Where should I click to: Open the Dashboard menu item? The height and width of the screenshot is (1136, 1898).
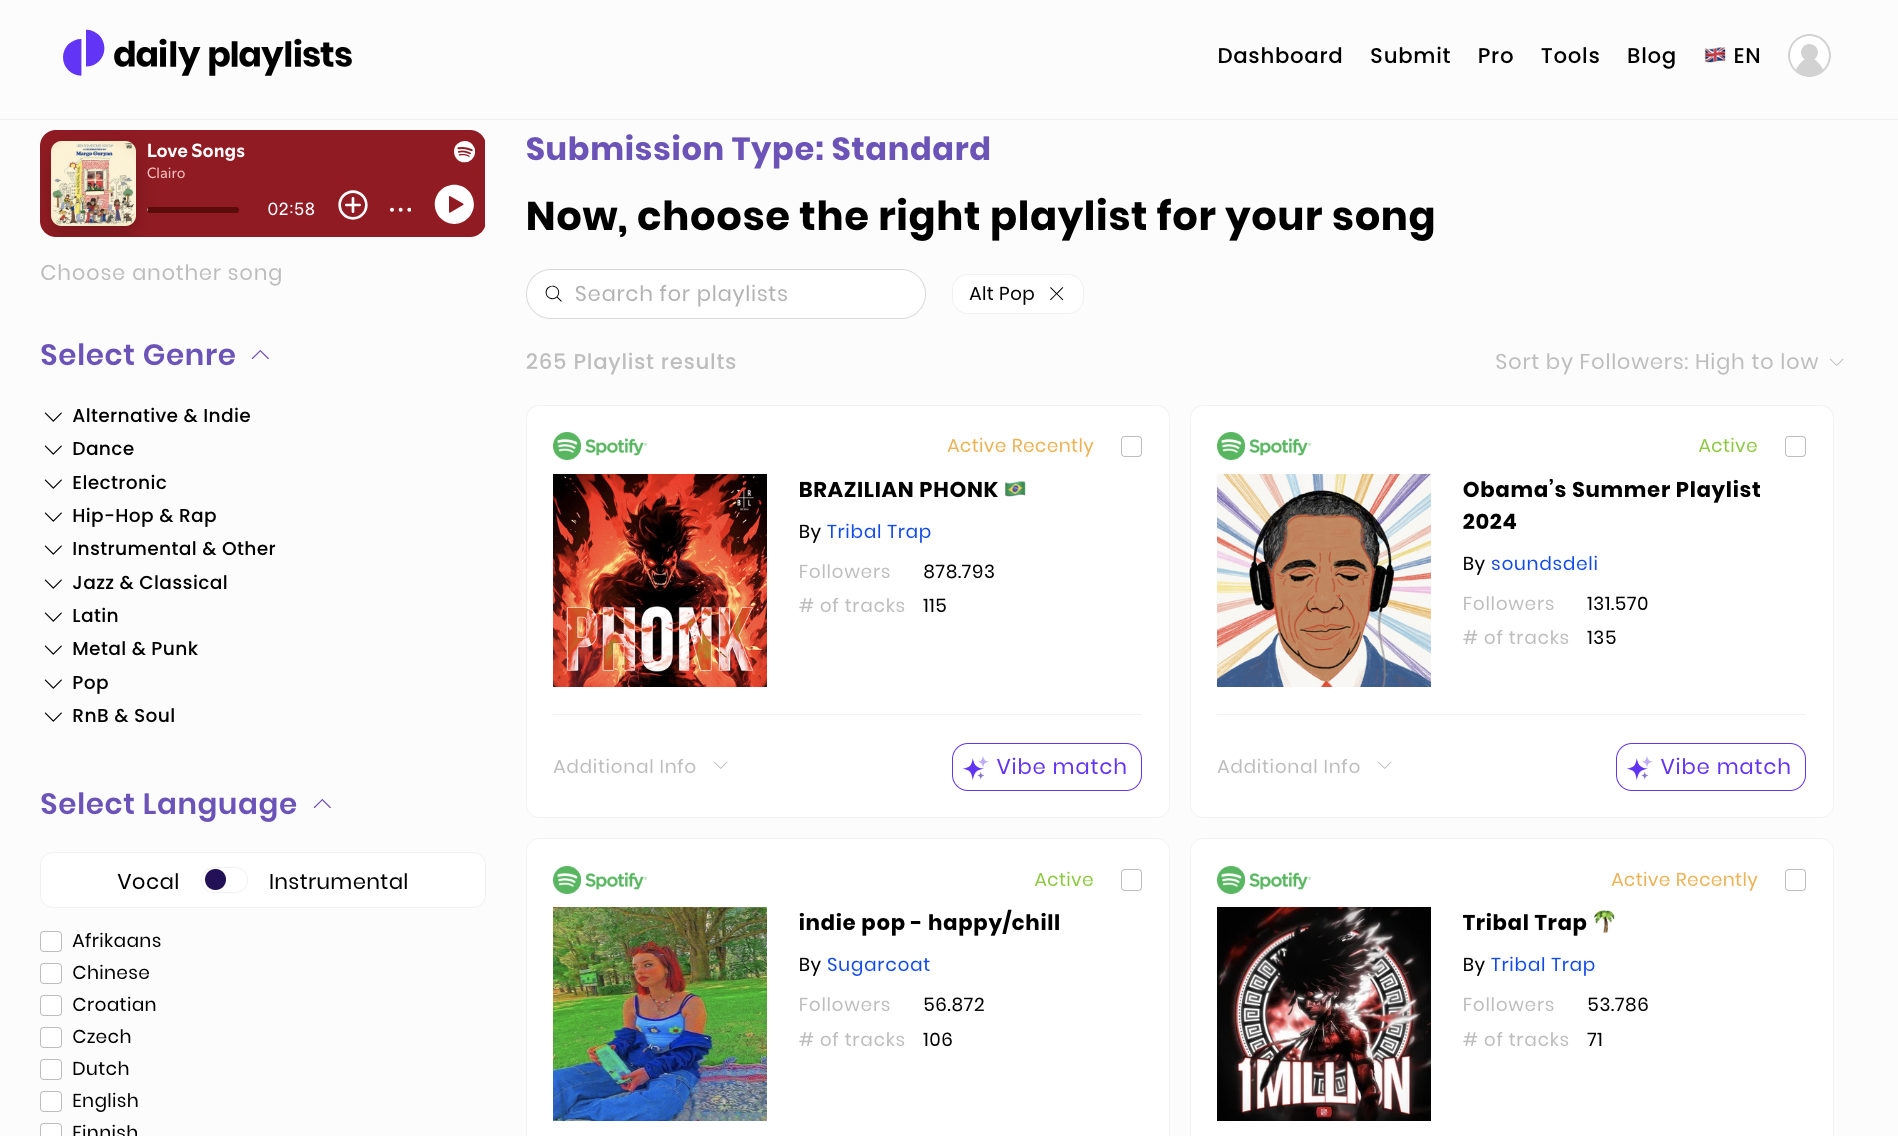pyautogui.click(x=1279, y=56)
